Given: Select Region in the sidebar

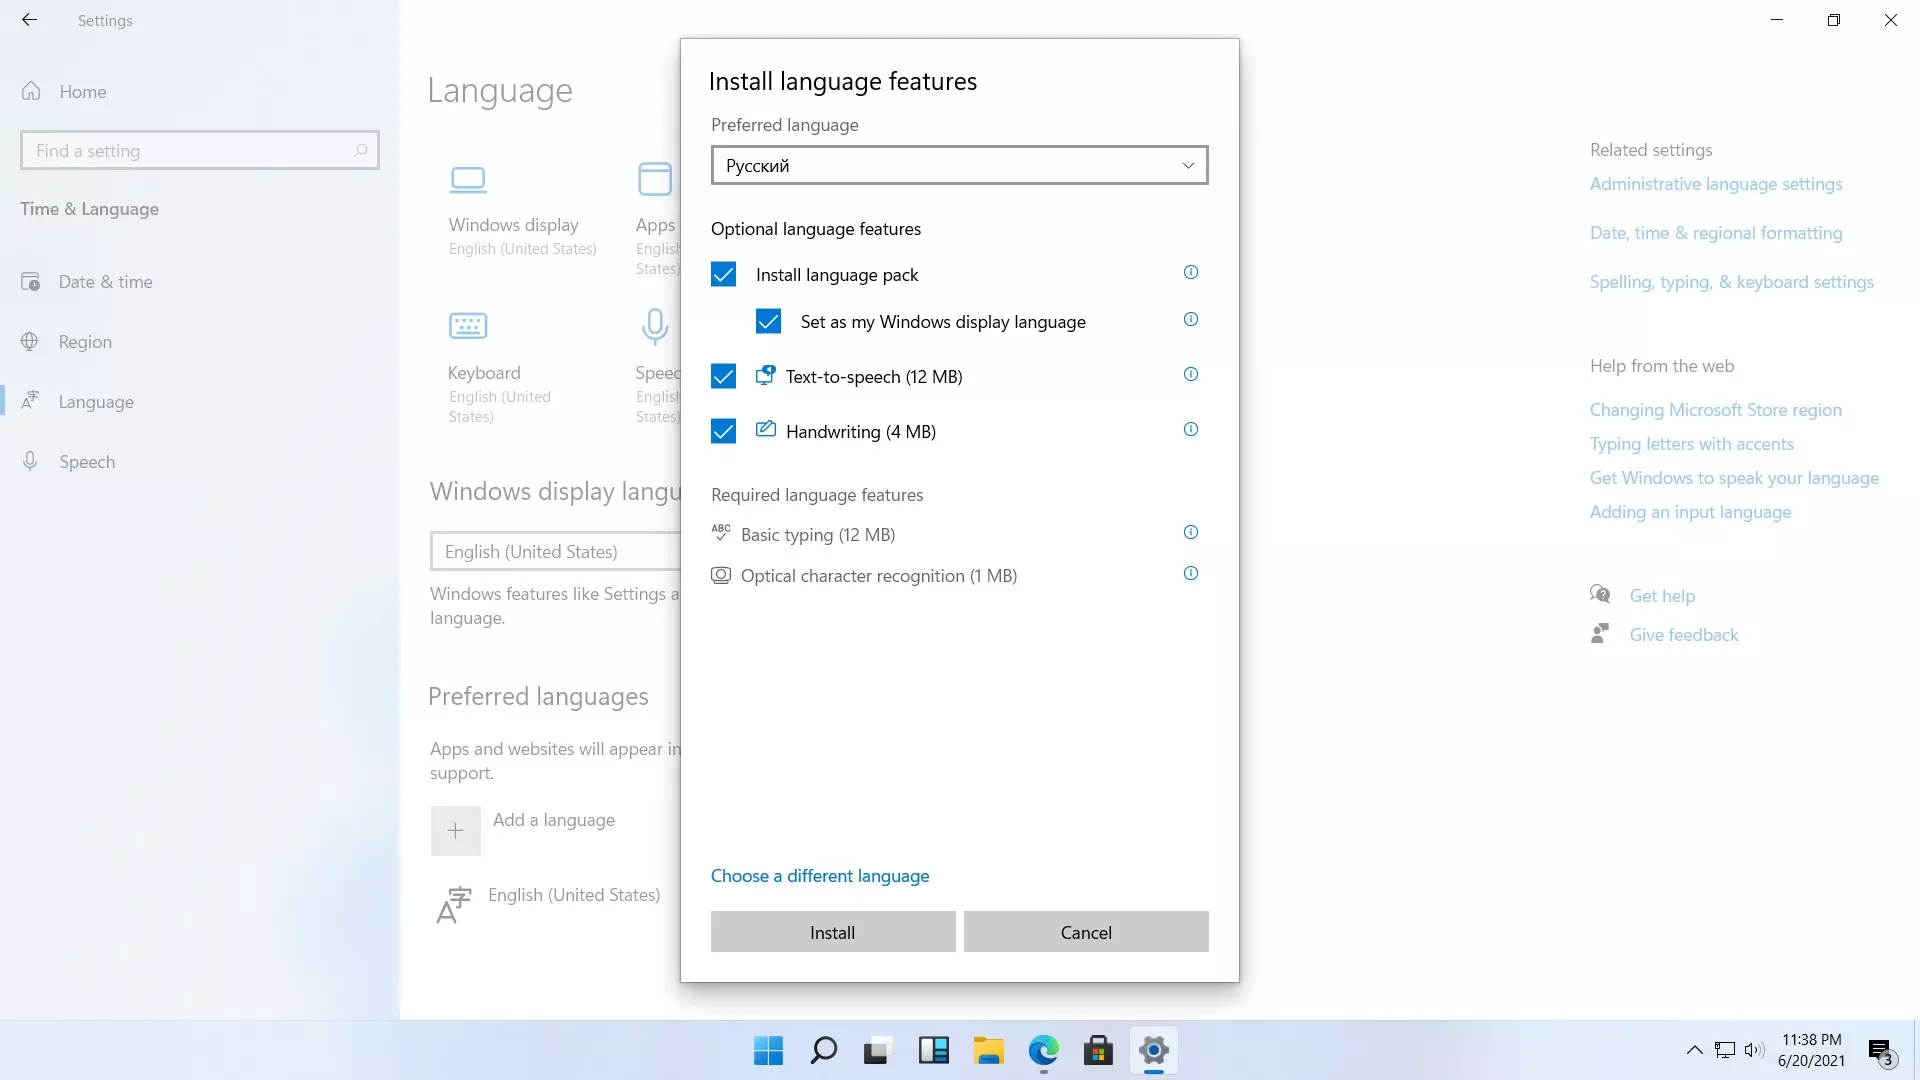Looking at the screenshot, I should point(85,342).
